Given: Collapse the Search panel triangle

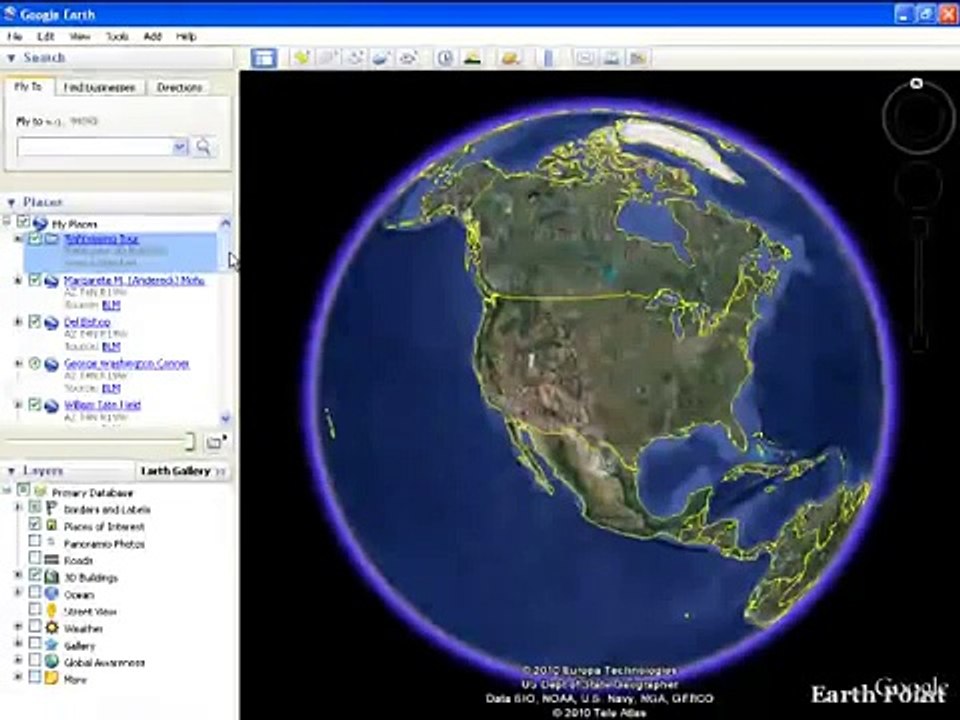Looking at the screenshot, I should click(11, 58).
